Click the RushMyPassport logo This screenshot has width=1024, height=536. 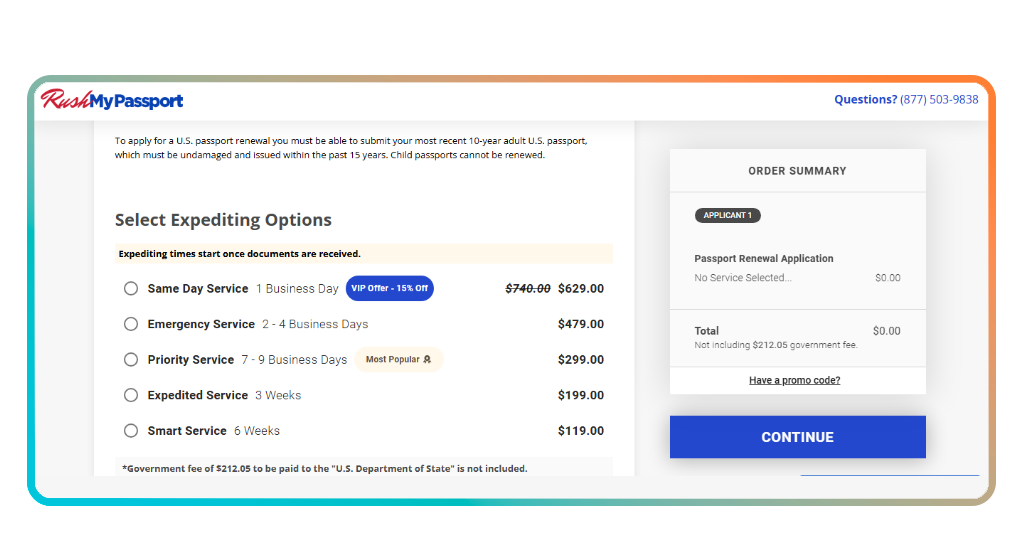click(112, 100)
